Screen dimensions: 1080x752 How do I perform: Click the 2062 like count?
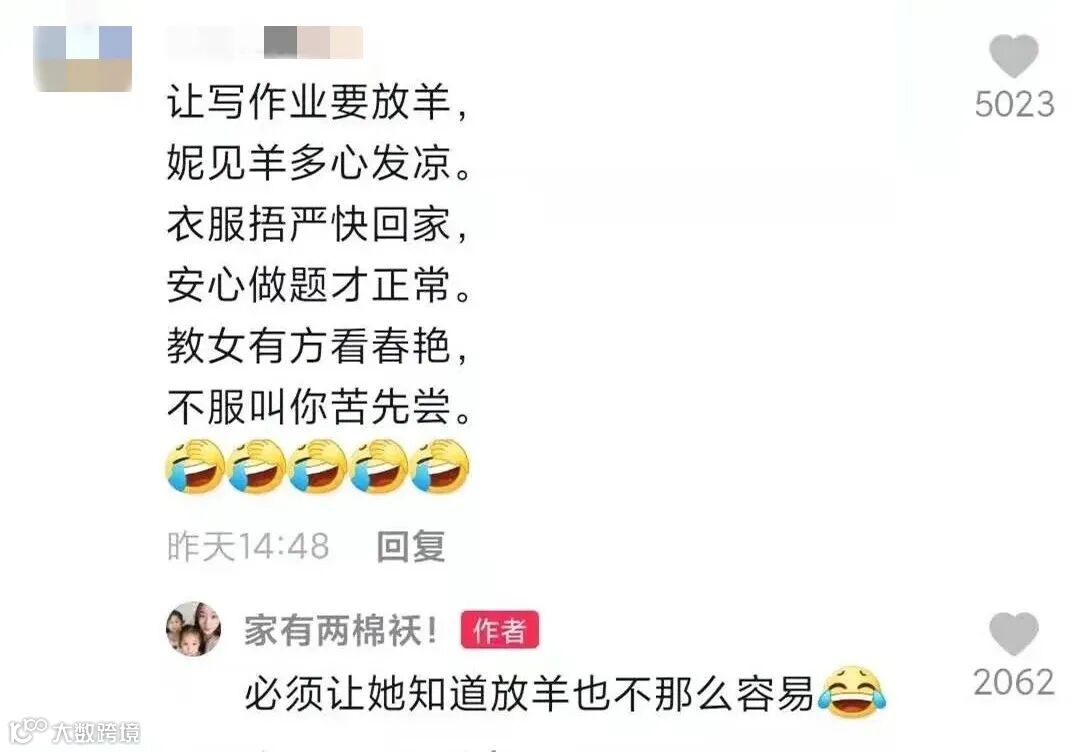tap(1014, 682)
